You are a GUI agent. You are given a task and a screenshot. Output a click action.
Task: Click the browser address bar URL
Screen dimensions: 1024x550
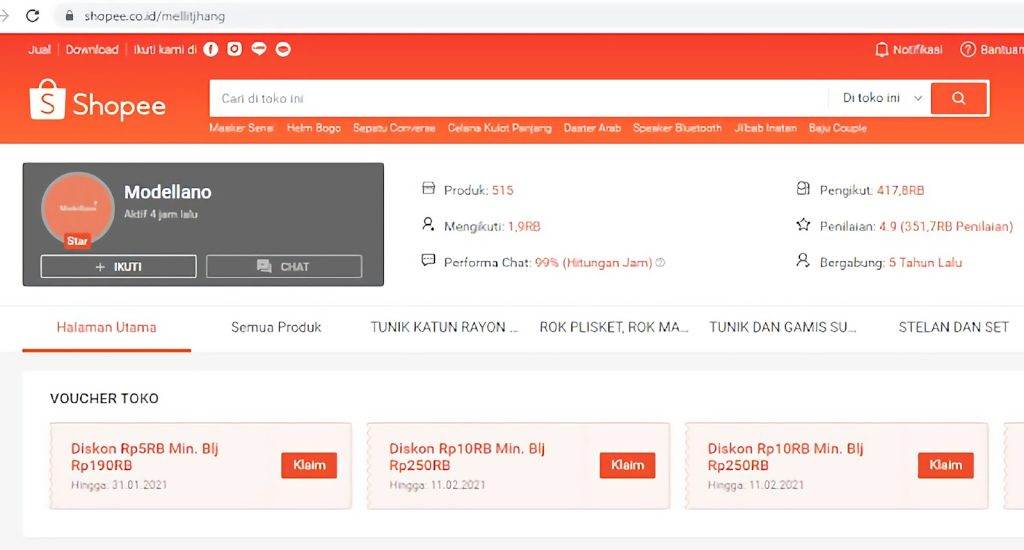pos(155,16)
